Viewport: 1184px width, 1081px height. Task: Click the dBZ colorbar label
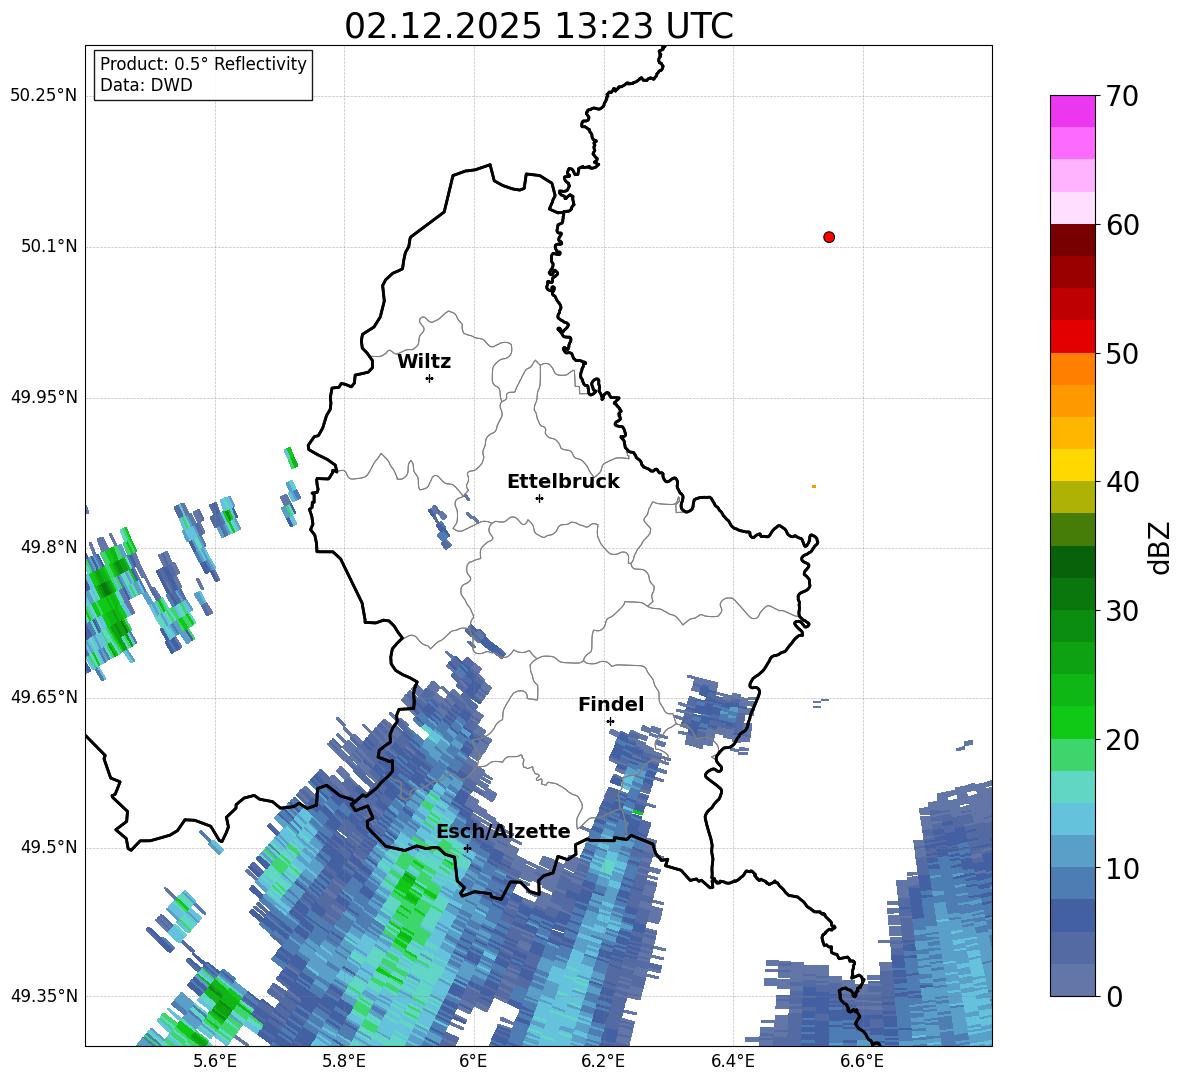tap(1160, 547)
